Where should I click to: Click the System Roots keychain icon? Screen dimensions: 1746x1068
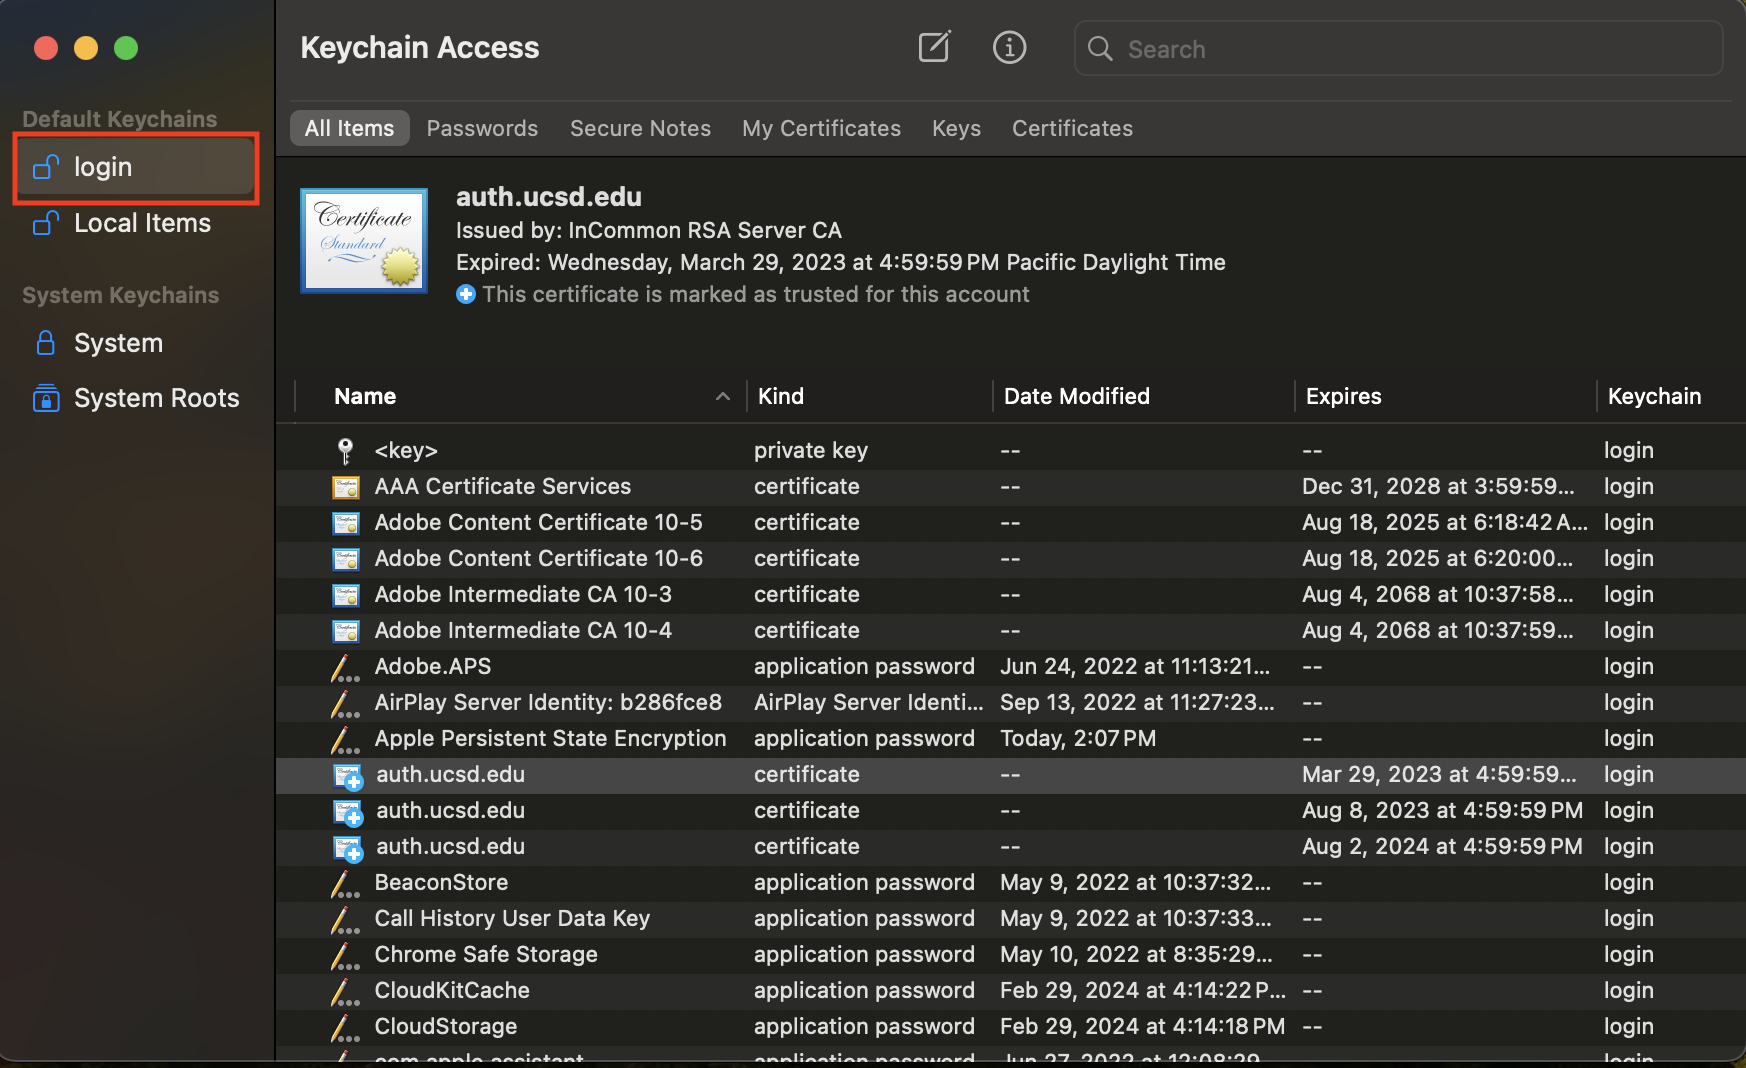[46, 398]
